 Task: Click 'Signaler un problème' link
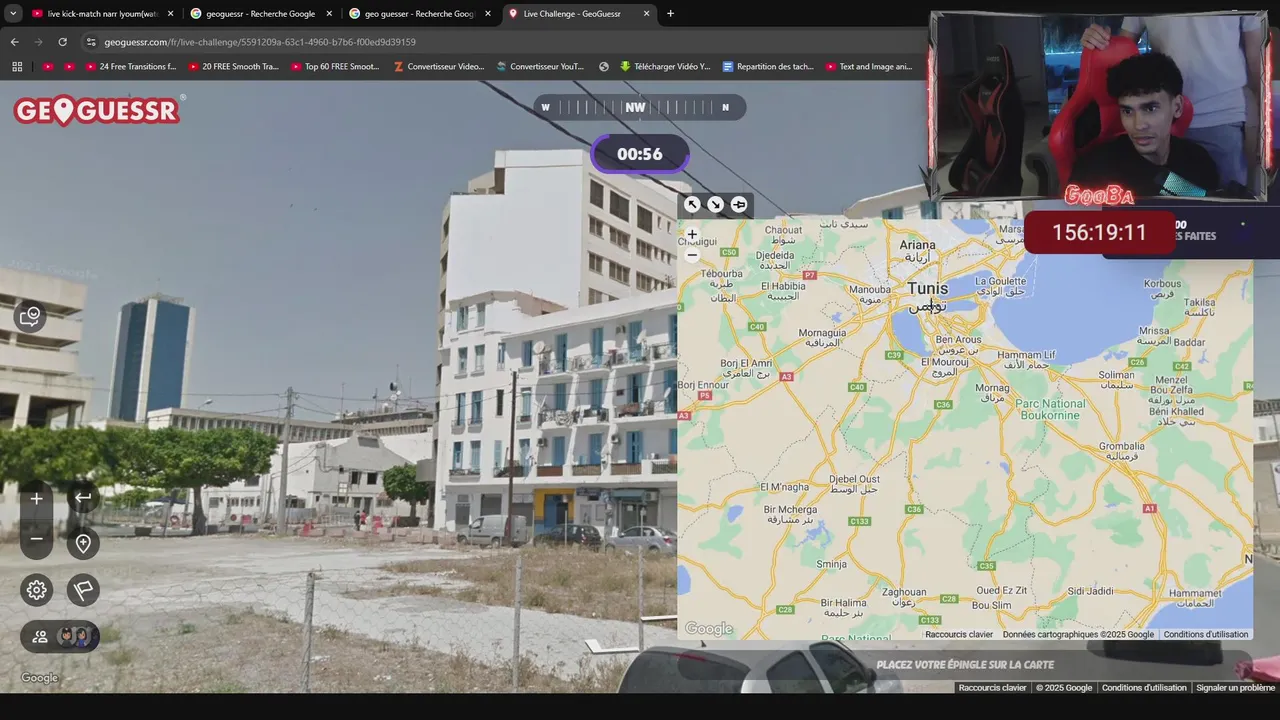[1235, 688]
